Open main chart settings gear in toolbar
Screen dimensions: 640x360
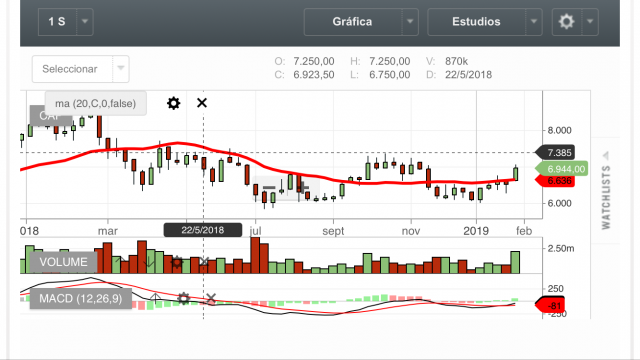pyautogui.click(x=566, y=21)
